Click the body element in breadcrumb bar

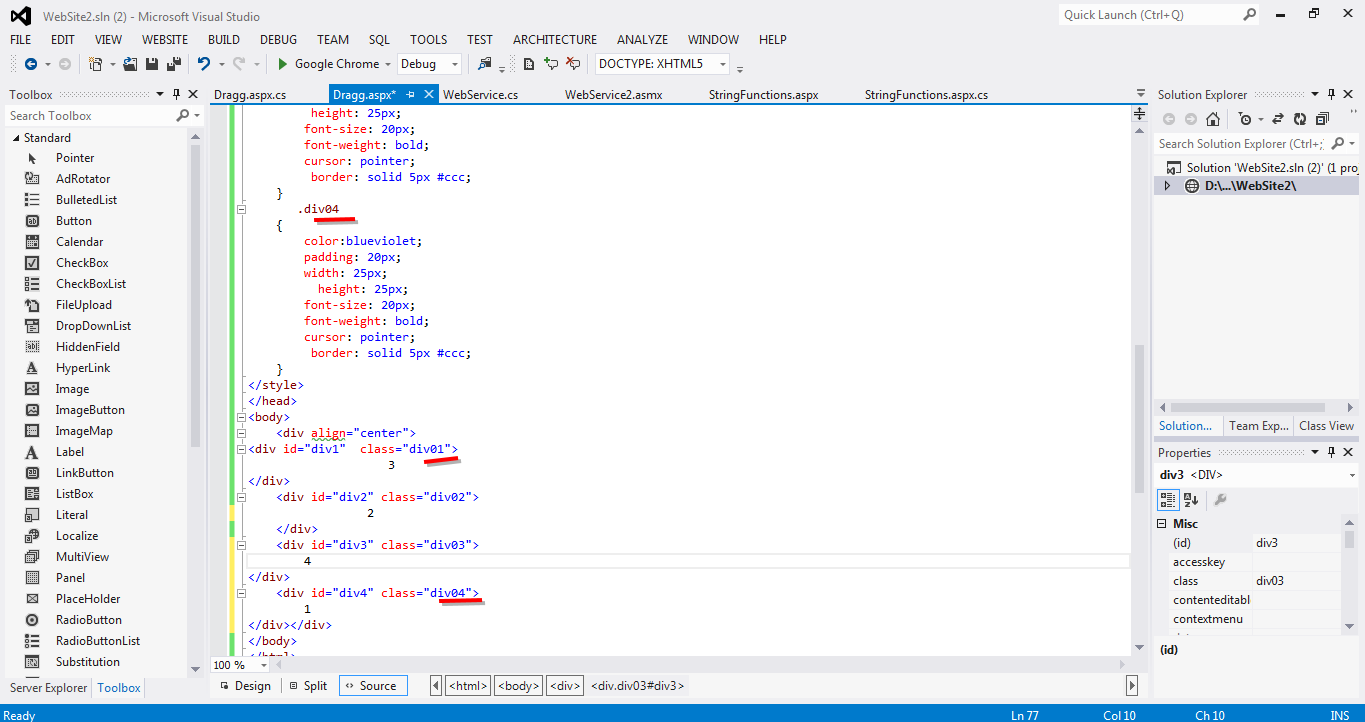517,685
